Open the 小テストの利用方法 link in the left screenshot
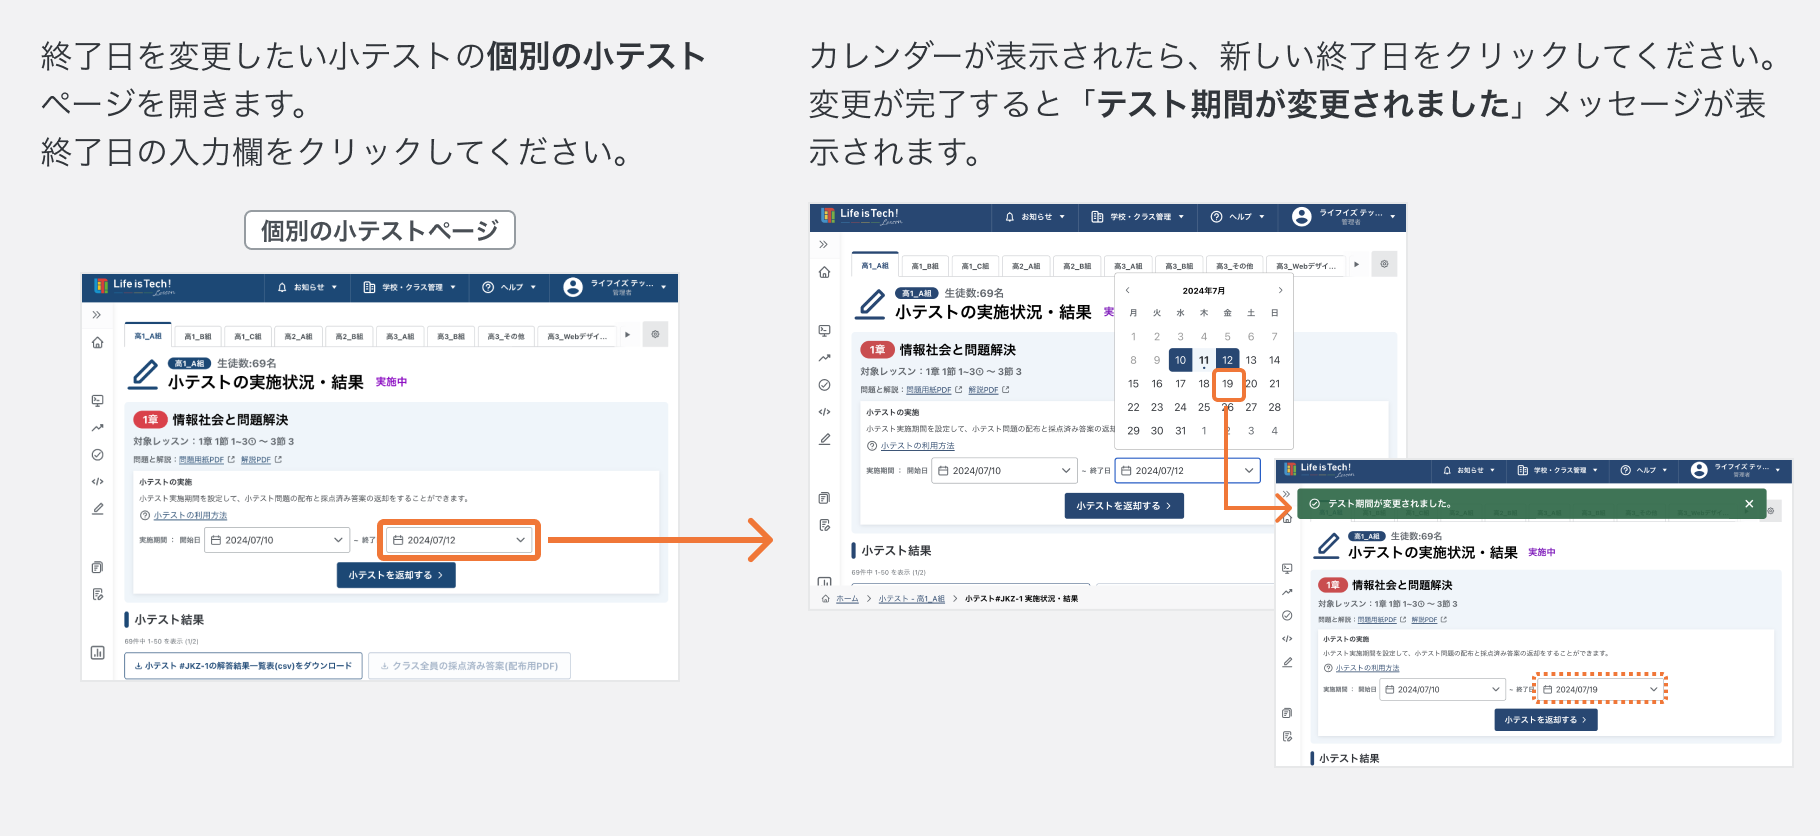This screenshot has width=1820, height=836. click(190, 516)
